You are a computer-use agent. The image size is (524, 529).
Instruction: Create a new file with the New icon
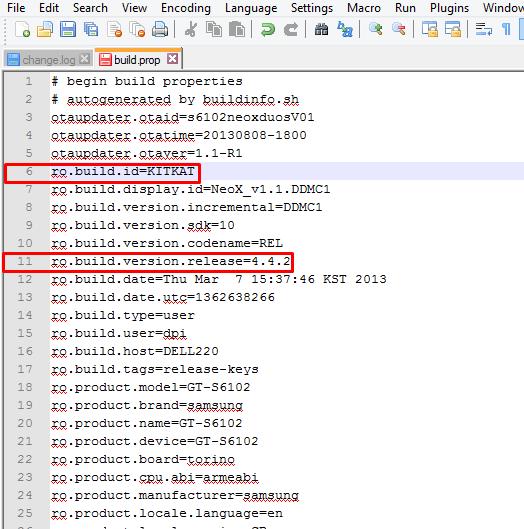[x=22, y=29]
